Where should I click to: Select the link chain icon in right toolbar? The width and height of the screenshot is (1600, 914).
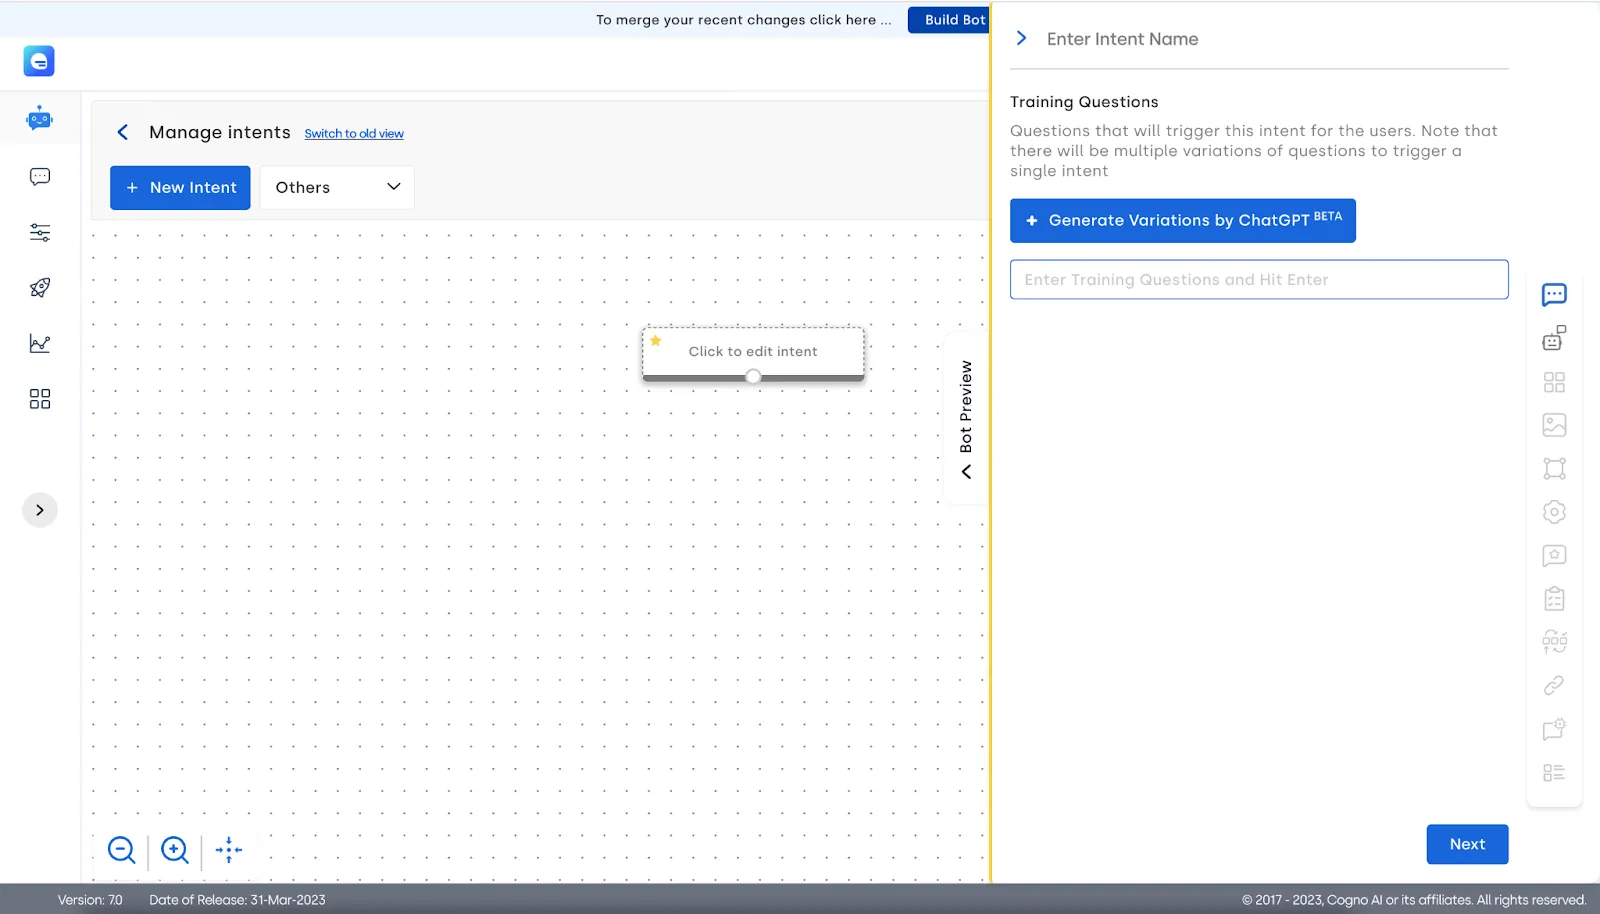click(1554, 685)
